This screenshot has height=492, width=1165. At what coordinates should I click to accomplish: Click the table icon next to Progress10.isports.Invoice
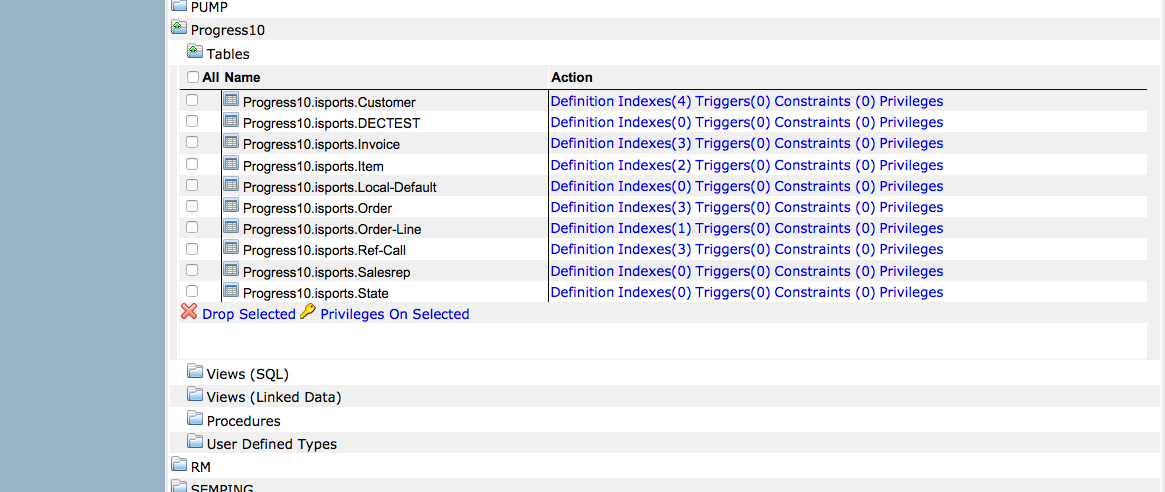(x=231, y=142)
